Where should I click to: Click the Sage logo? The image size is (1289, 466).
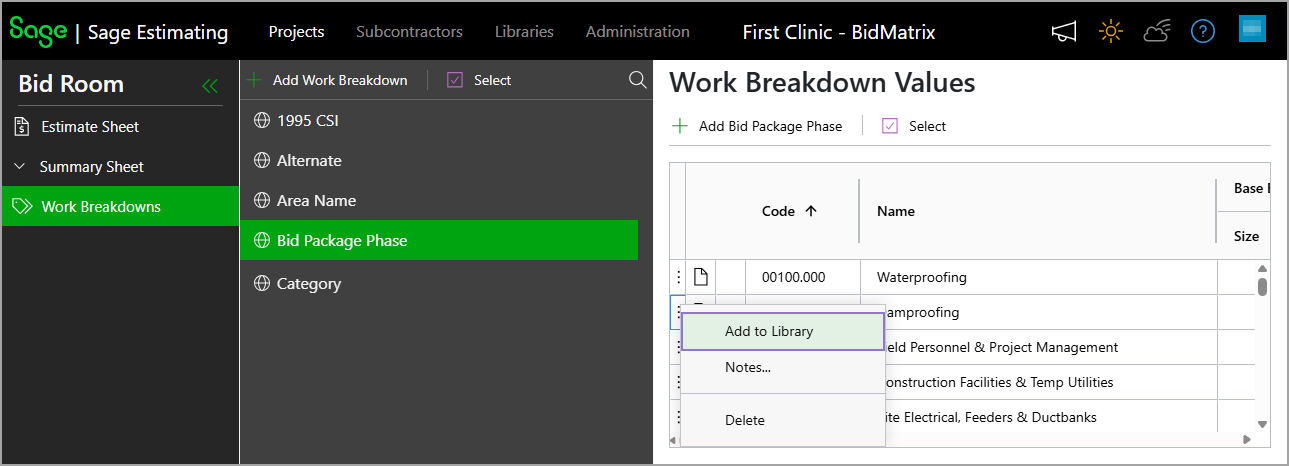[37, 30]
